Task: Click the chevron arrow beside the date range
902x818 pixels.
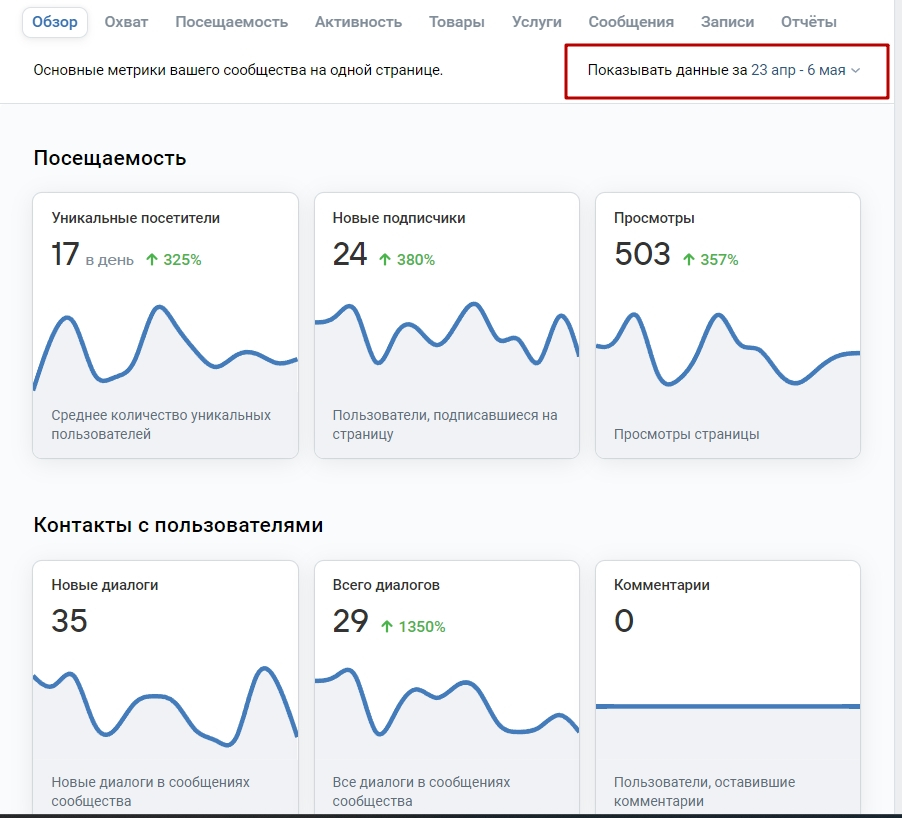Action: point(855,71)
